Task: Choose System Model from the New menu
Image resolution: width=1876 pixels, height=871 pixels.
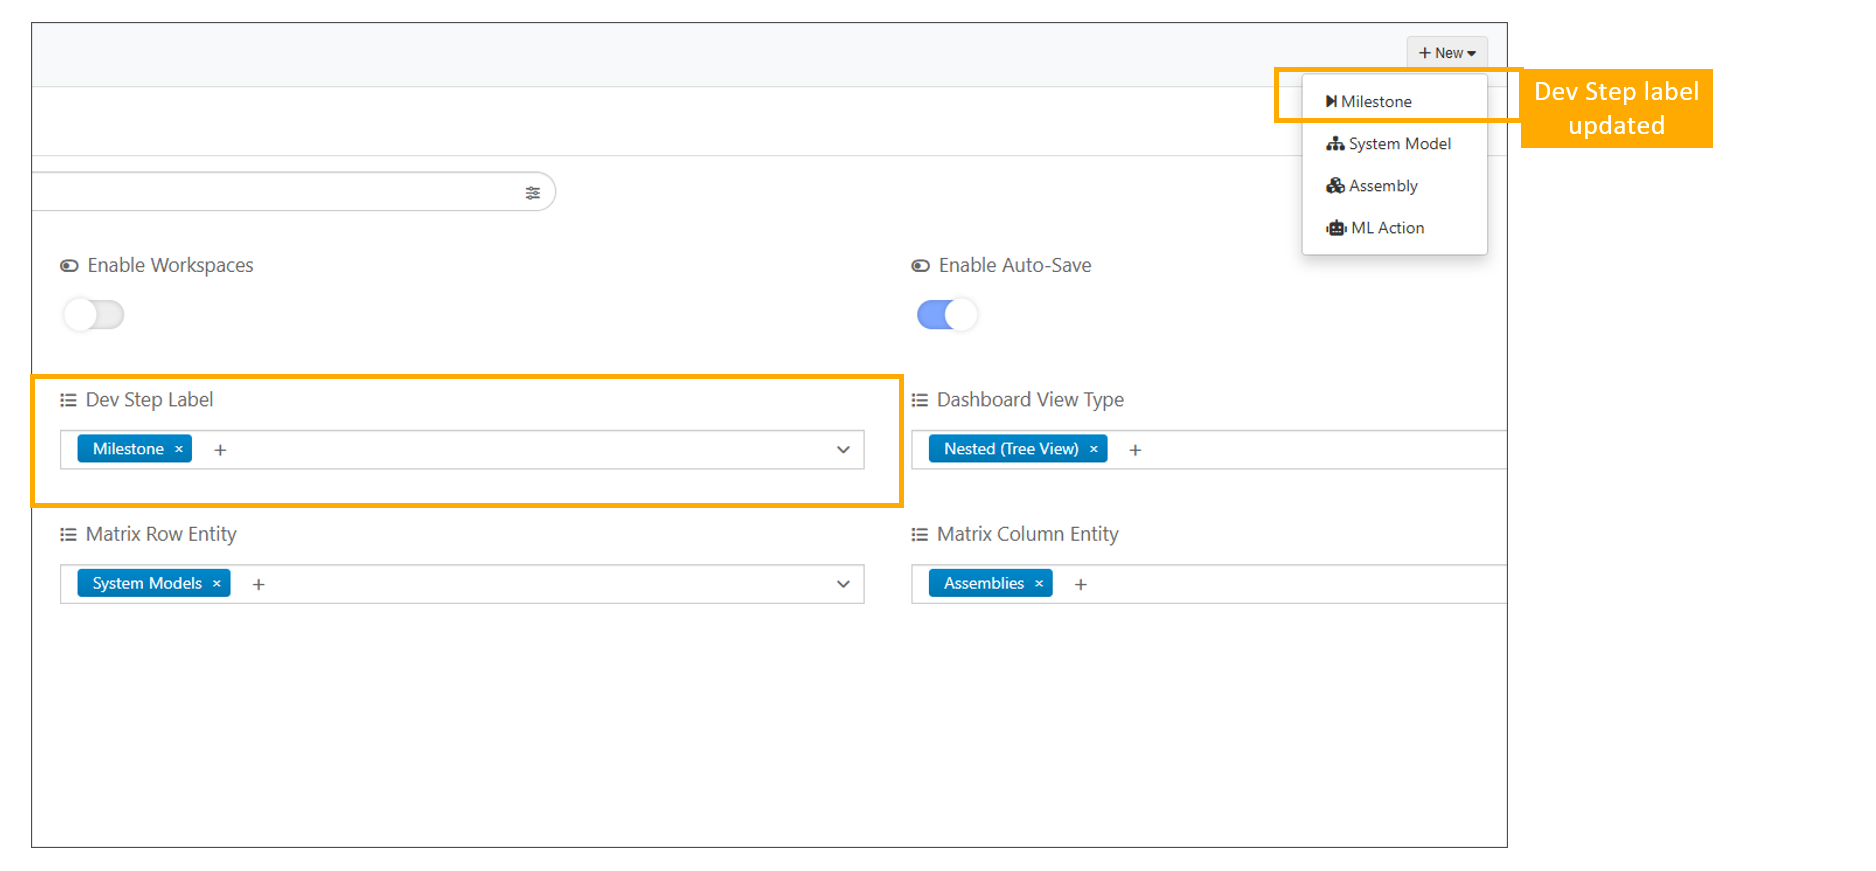Action: click(x=1398, y=144)
